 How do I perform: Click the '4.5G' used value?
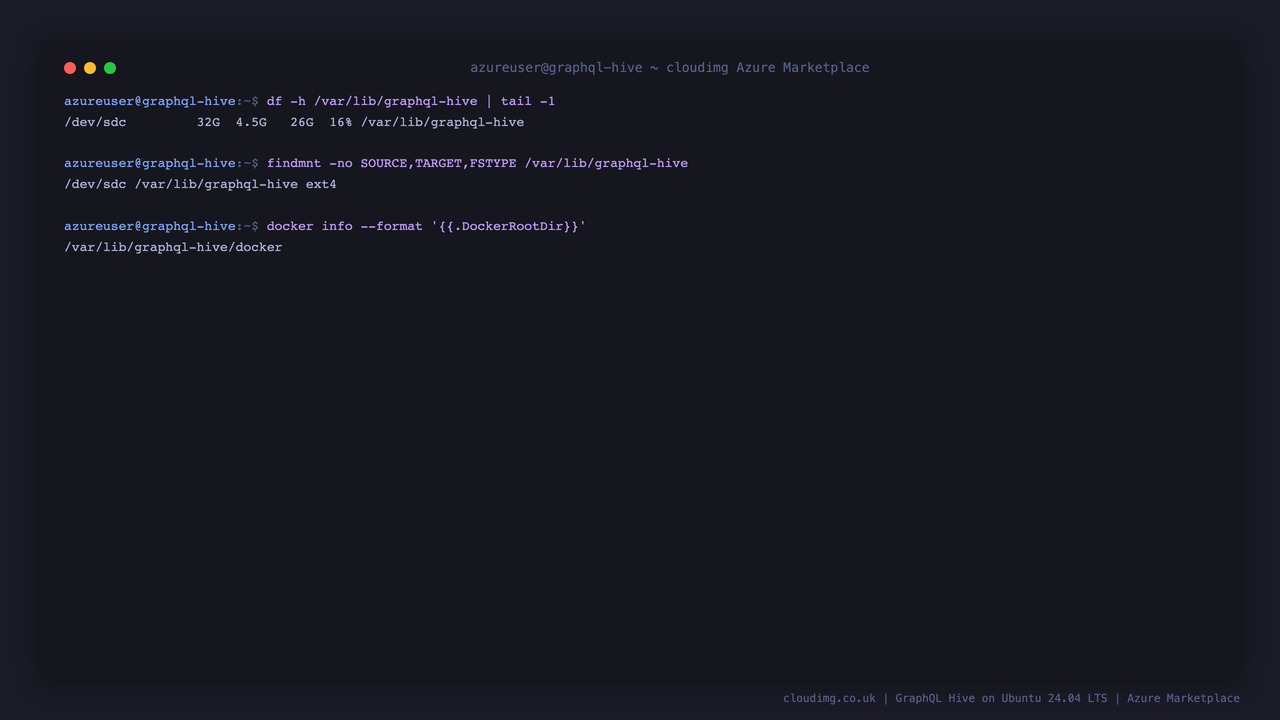(x=251, y=122)
